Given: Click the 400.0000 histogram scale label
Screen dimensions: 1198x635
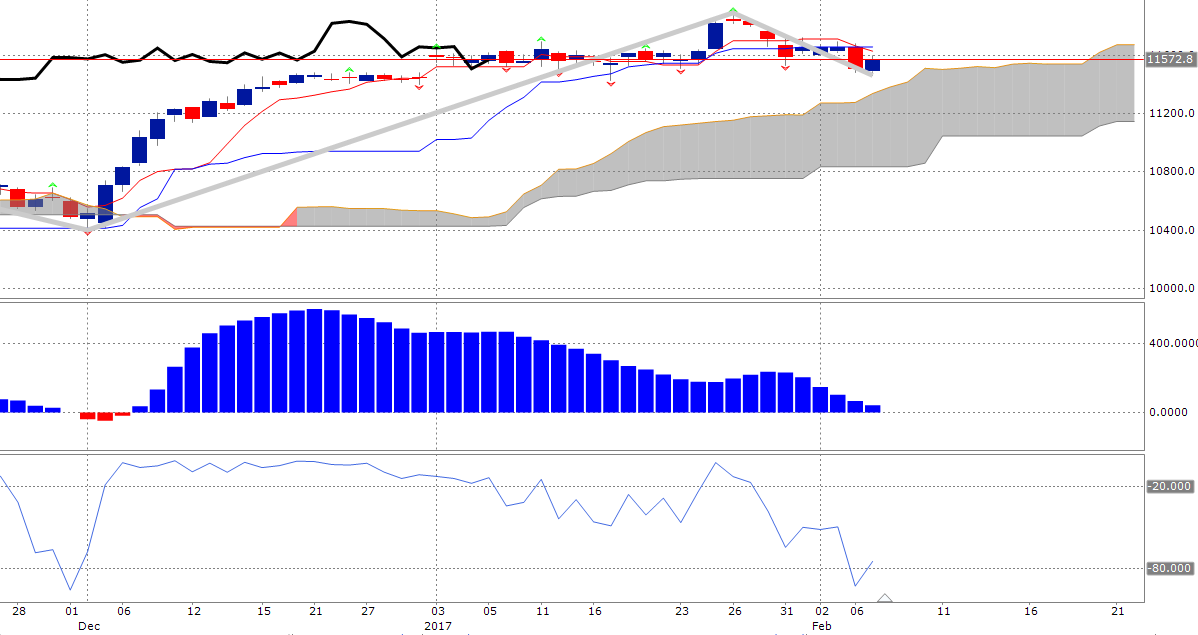Looking at the screenshot, I should coord(1170,343).
